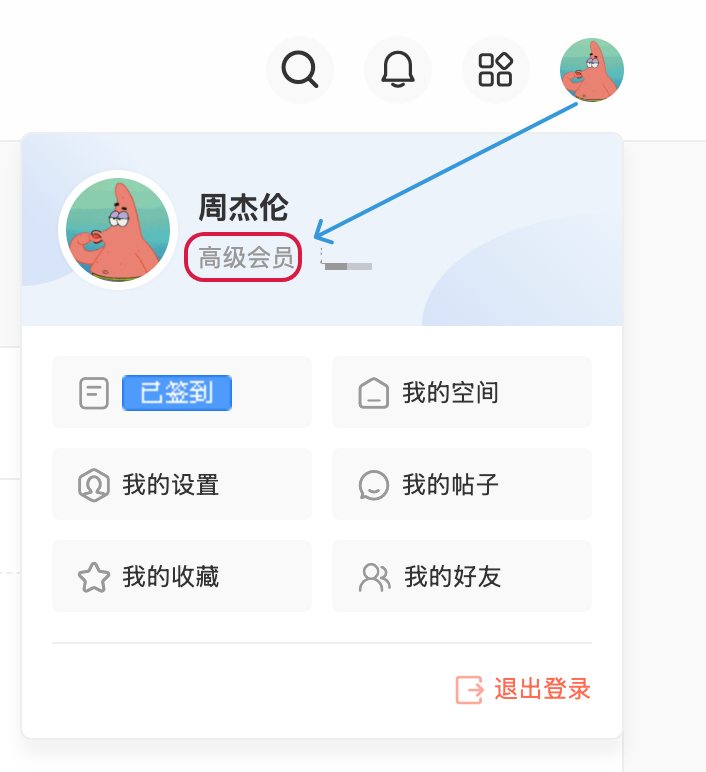Open 我的帖子 menu entry
706x772 pixels.
tap(462, 484)
